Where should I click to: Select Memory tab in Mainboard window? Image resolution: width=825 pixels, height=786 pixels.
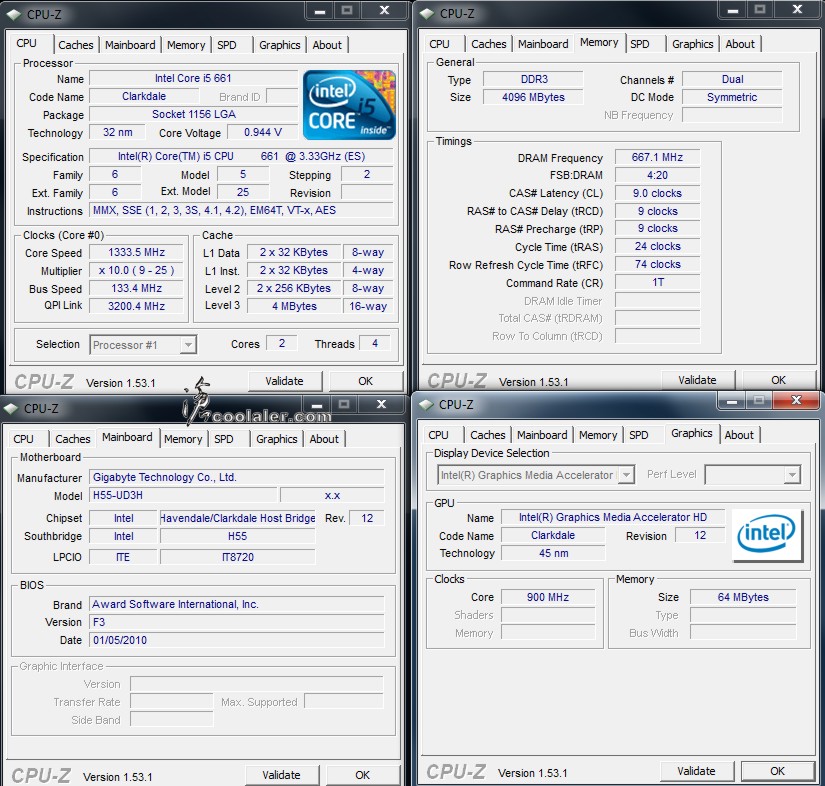[x=183, y=439]
